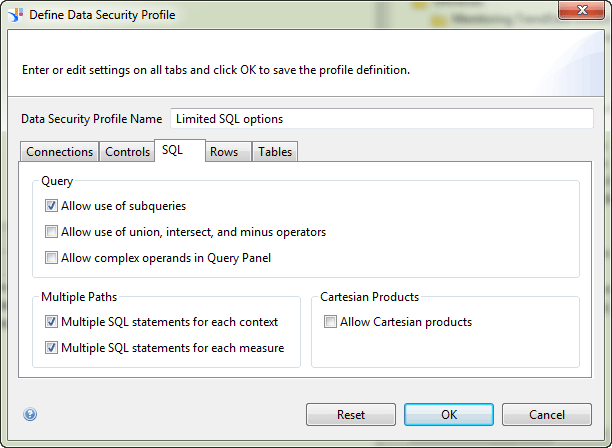Viewport: 612px width, 448px height.
Task: Go to the Rows tab
Action: [224, 152]
